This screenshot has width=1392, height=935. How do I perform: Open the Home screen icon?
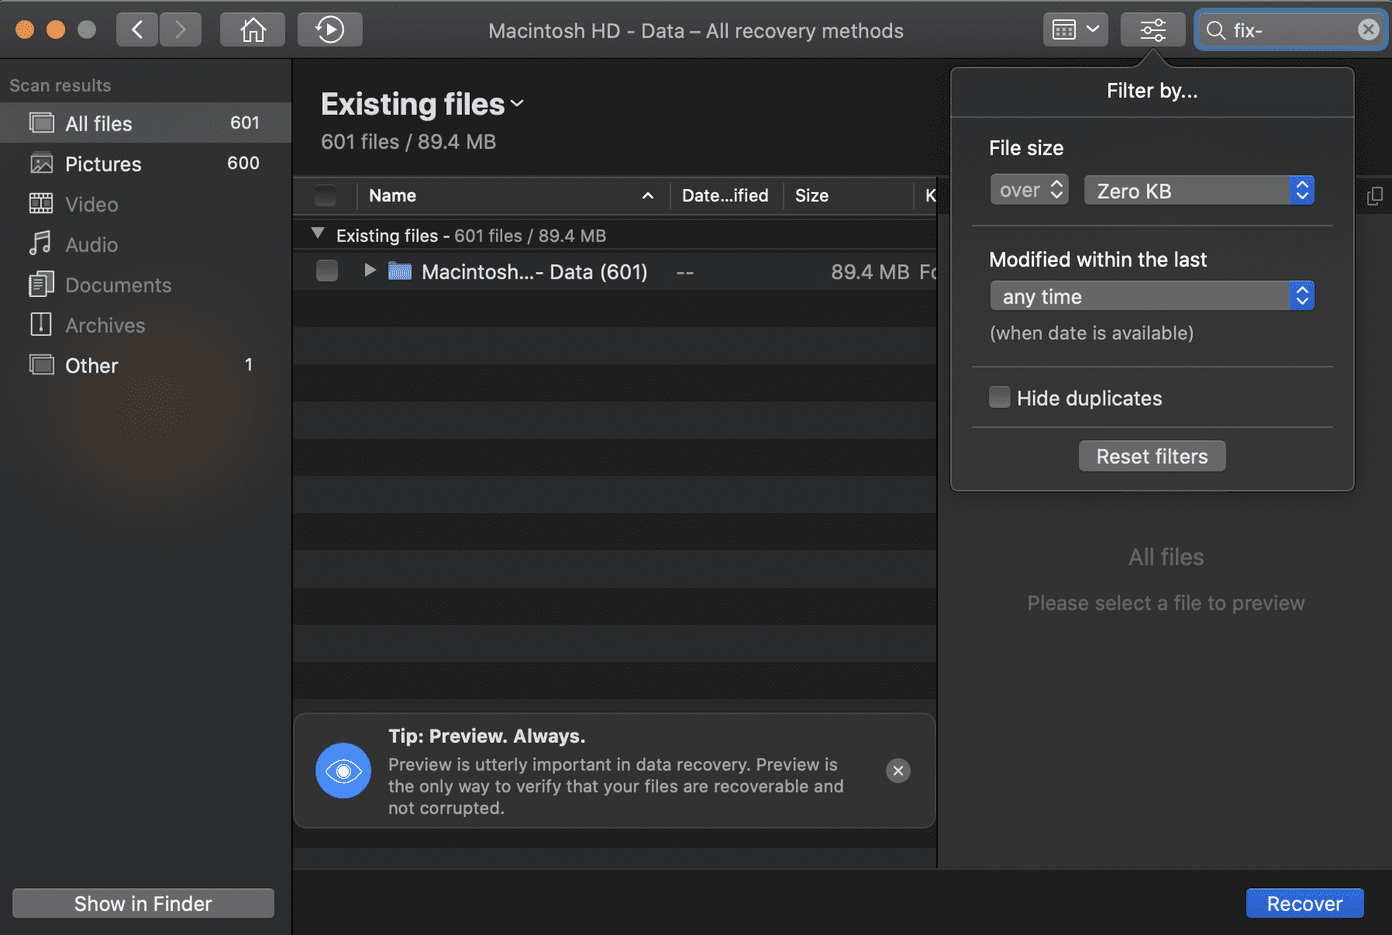[253, 30]
